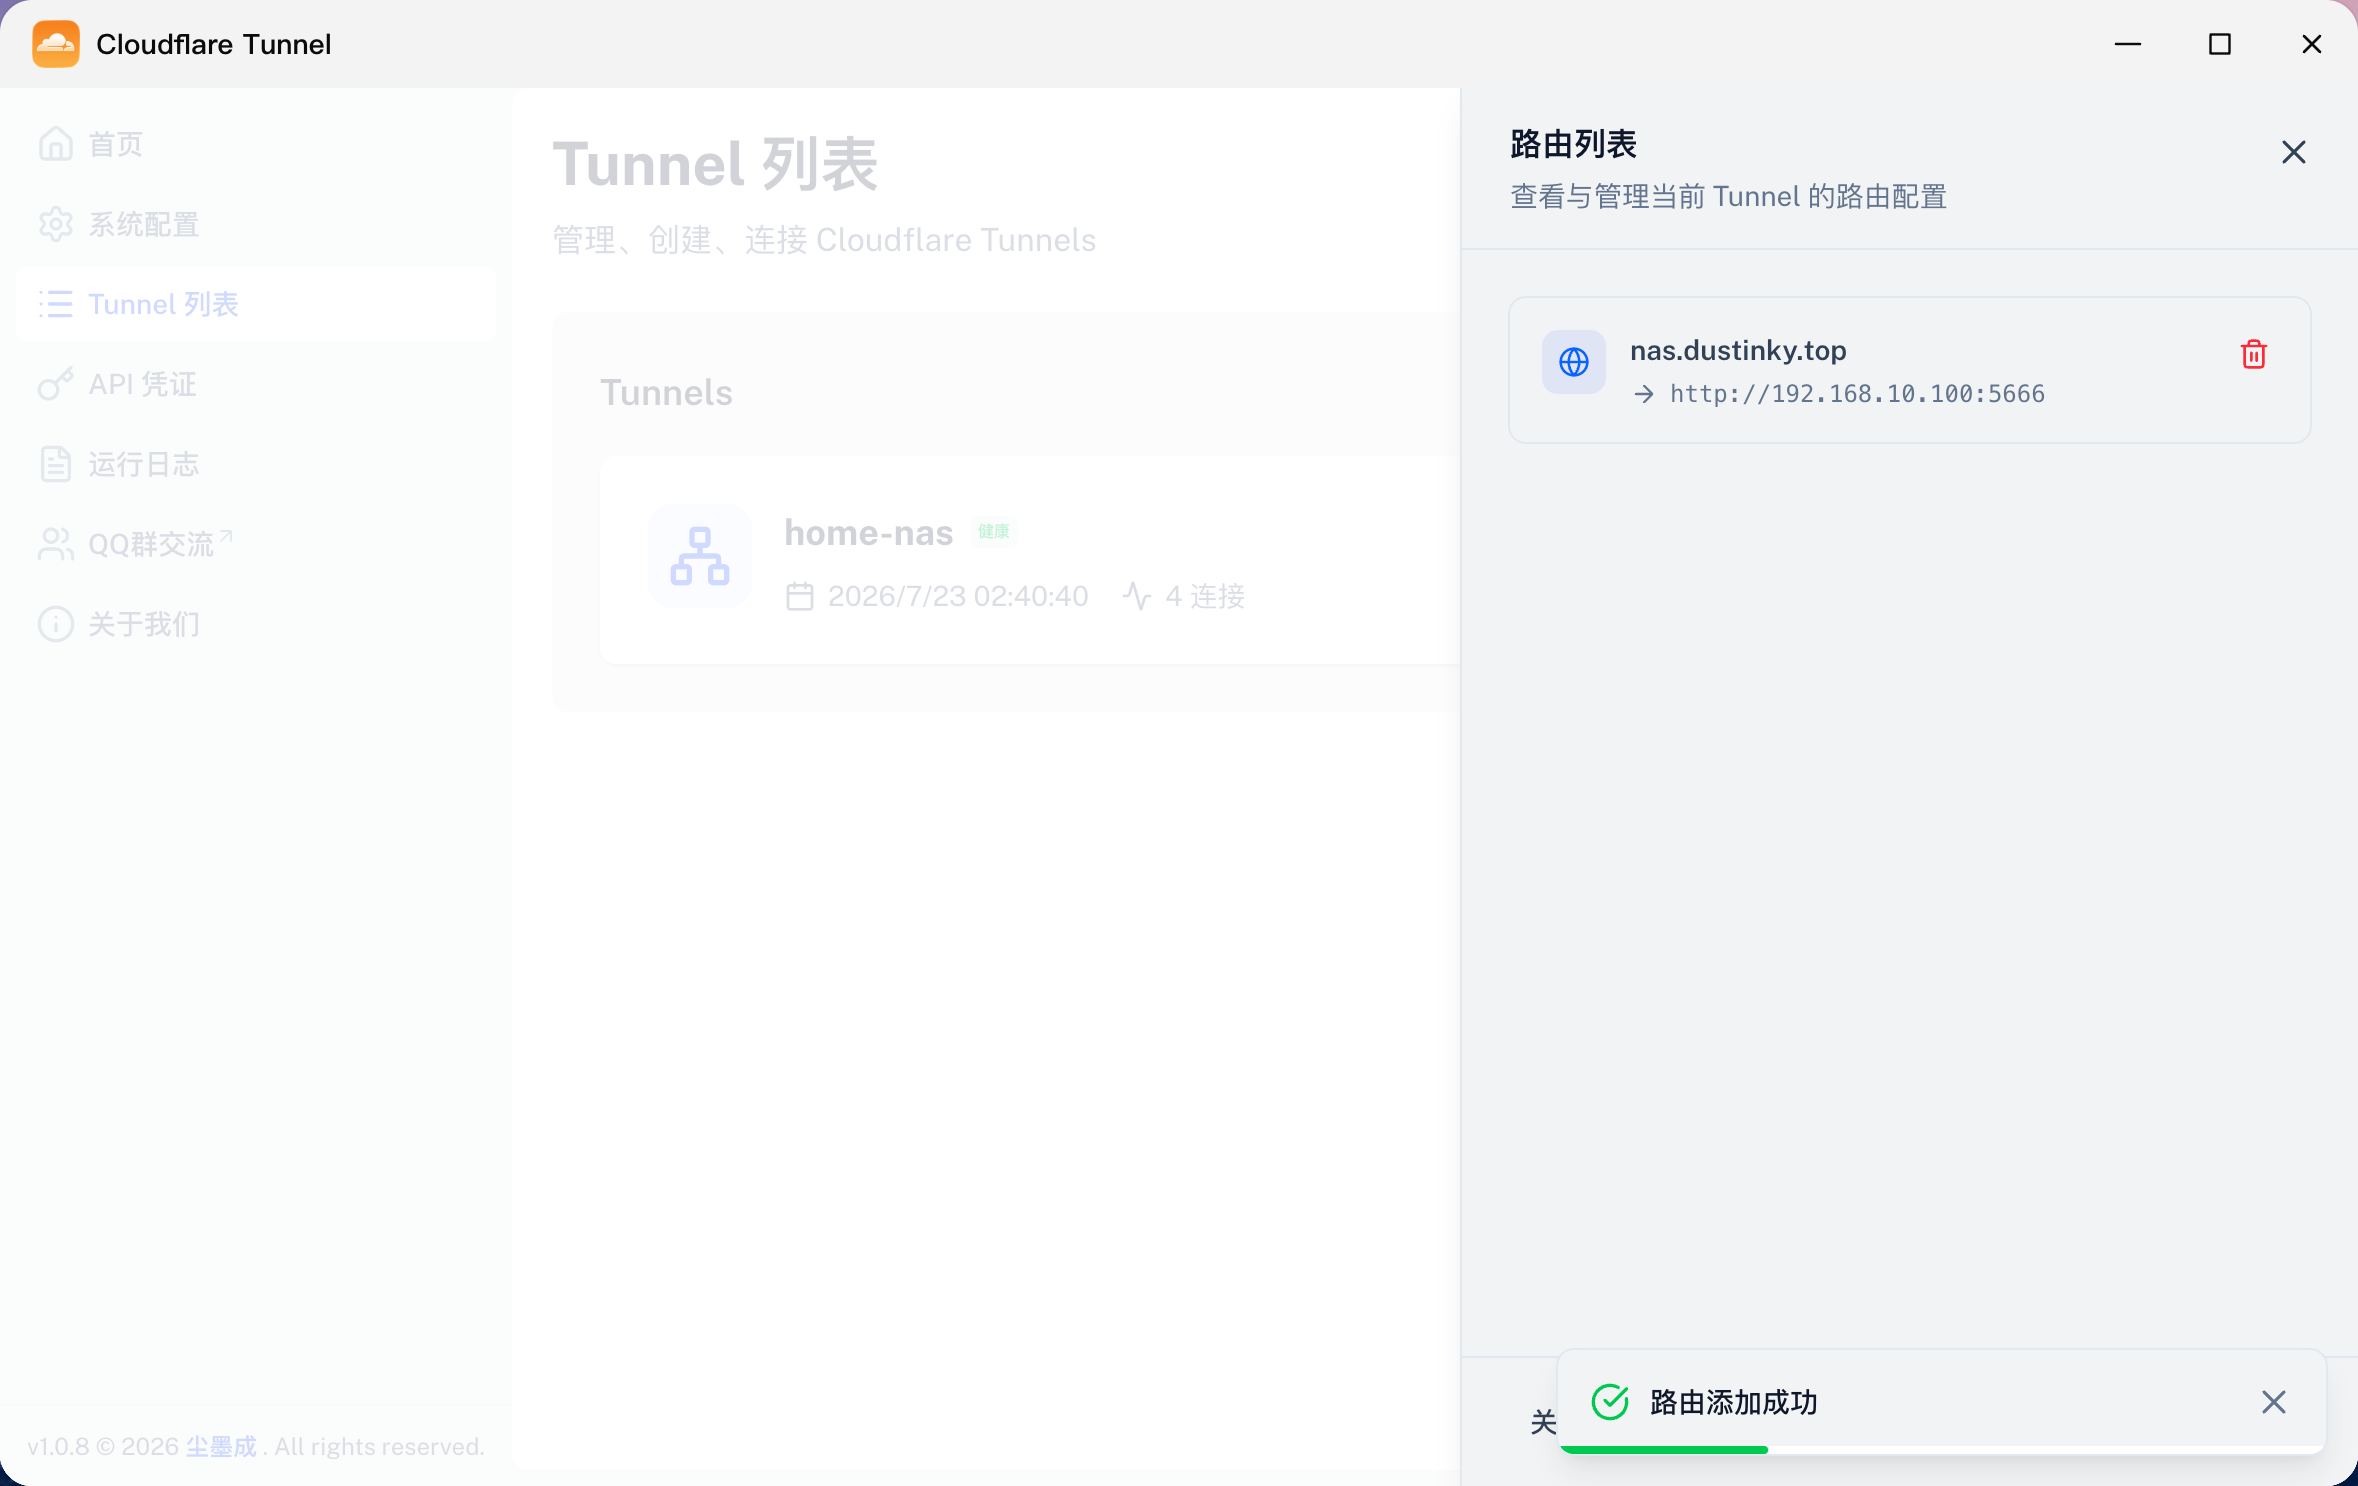Click the home-nas network icon

pos(700,556)
